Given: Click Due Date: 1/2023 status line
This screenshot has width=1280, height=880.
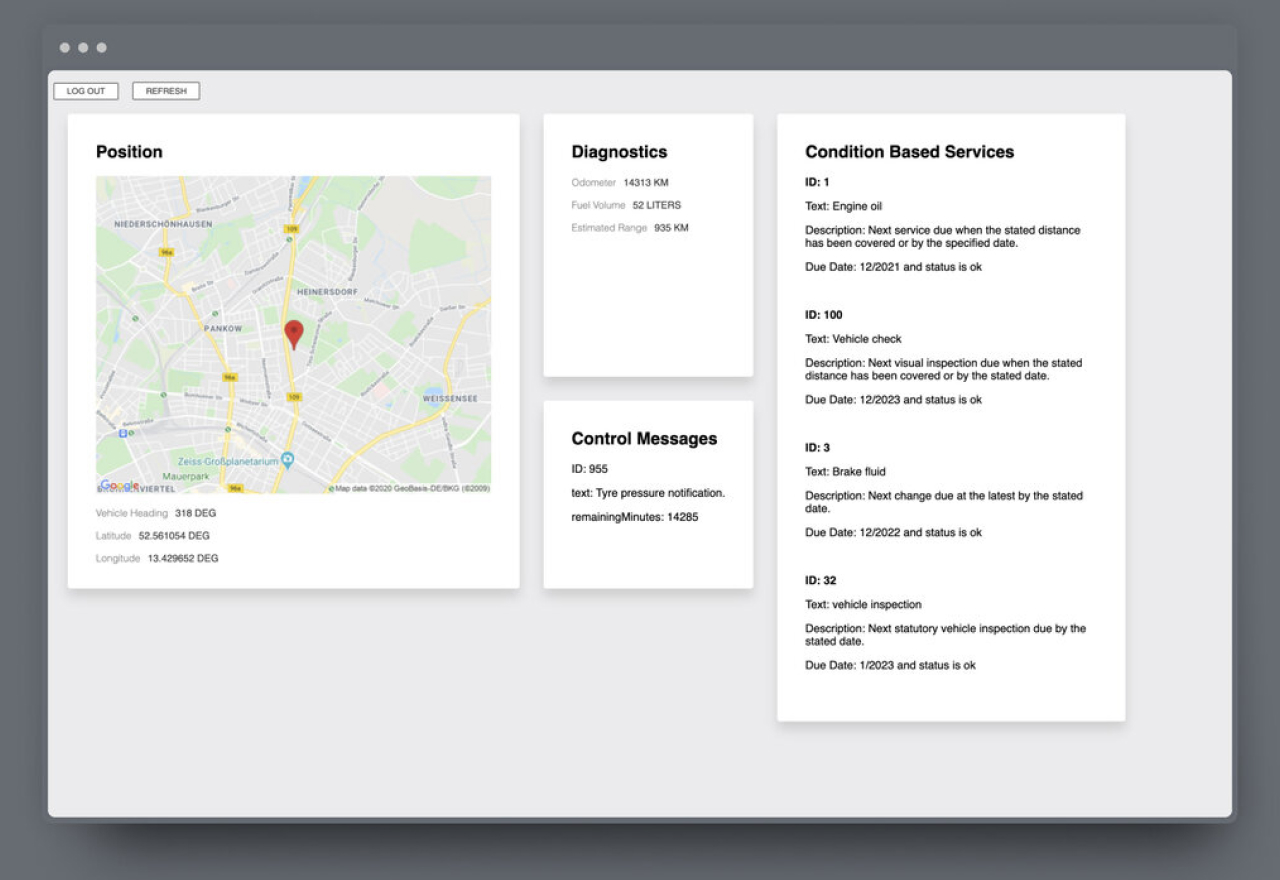Looking at the screenshot, I should tap(891, 665).
